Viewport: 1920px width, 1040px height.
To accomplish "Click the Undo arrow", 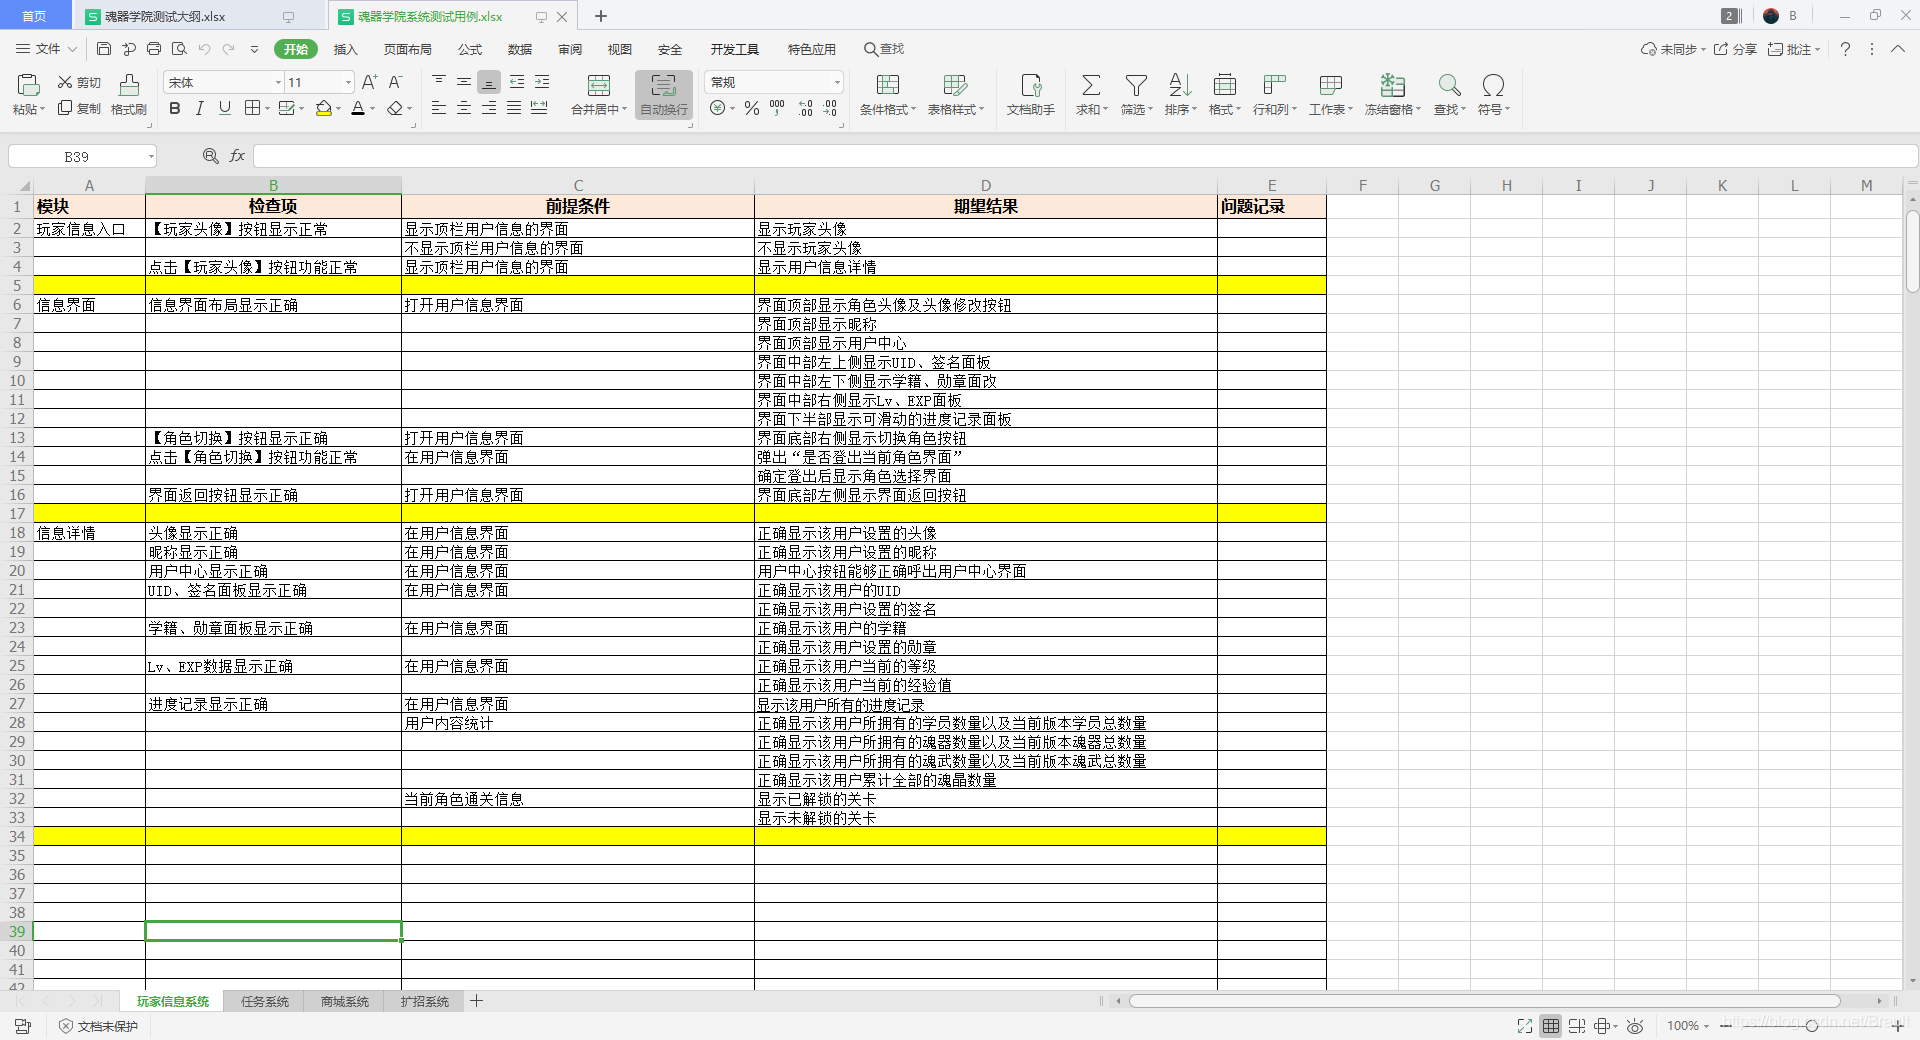I will [204, 49].
